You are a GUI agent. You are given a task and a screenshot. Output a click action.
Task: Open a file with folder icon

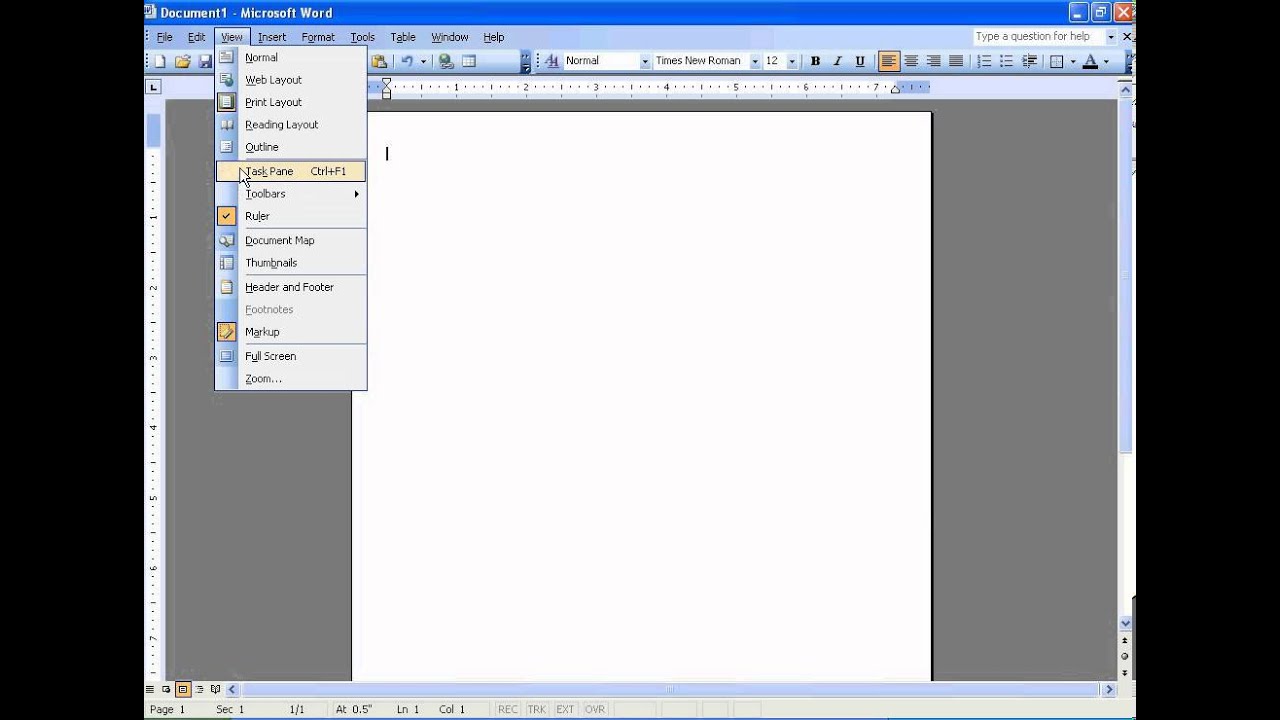tap(182, 61)
